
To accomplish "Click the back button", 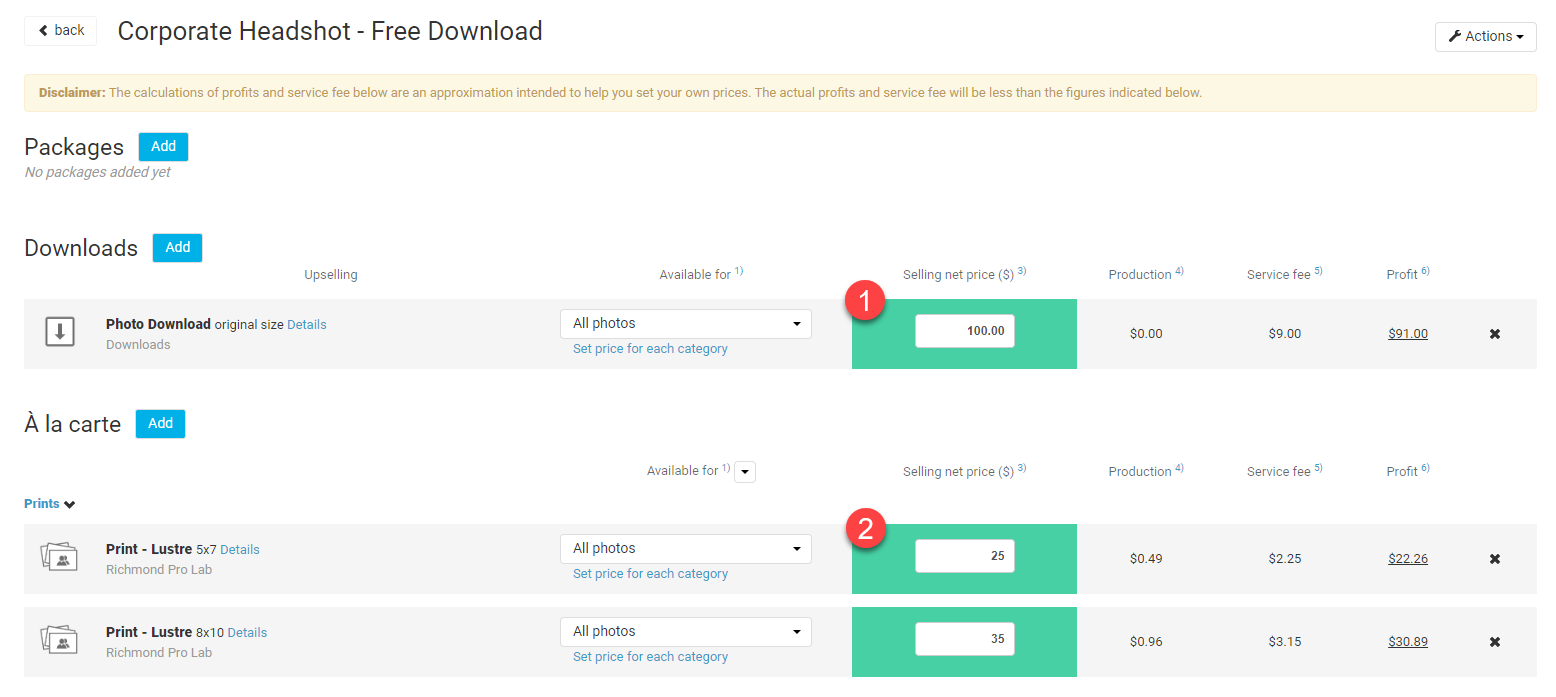I will point(60,31).
